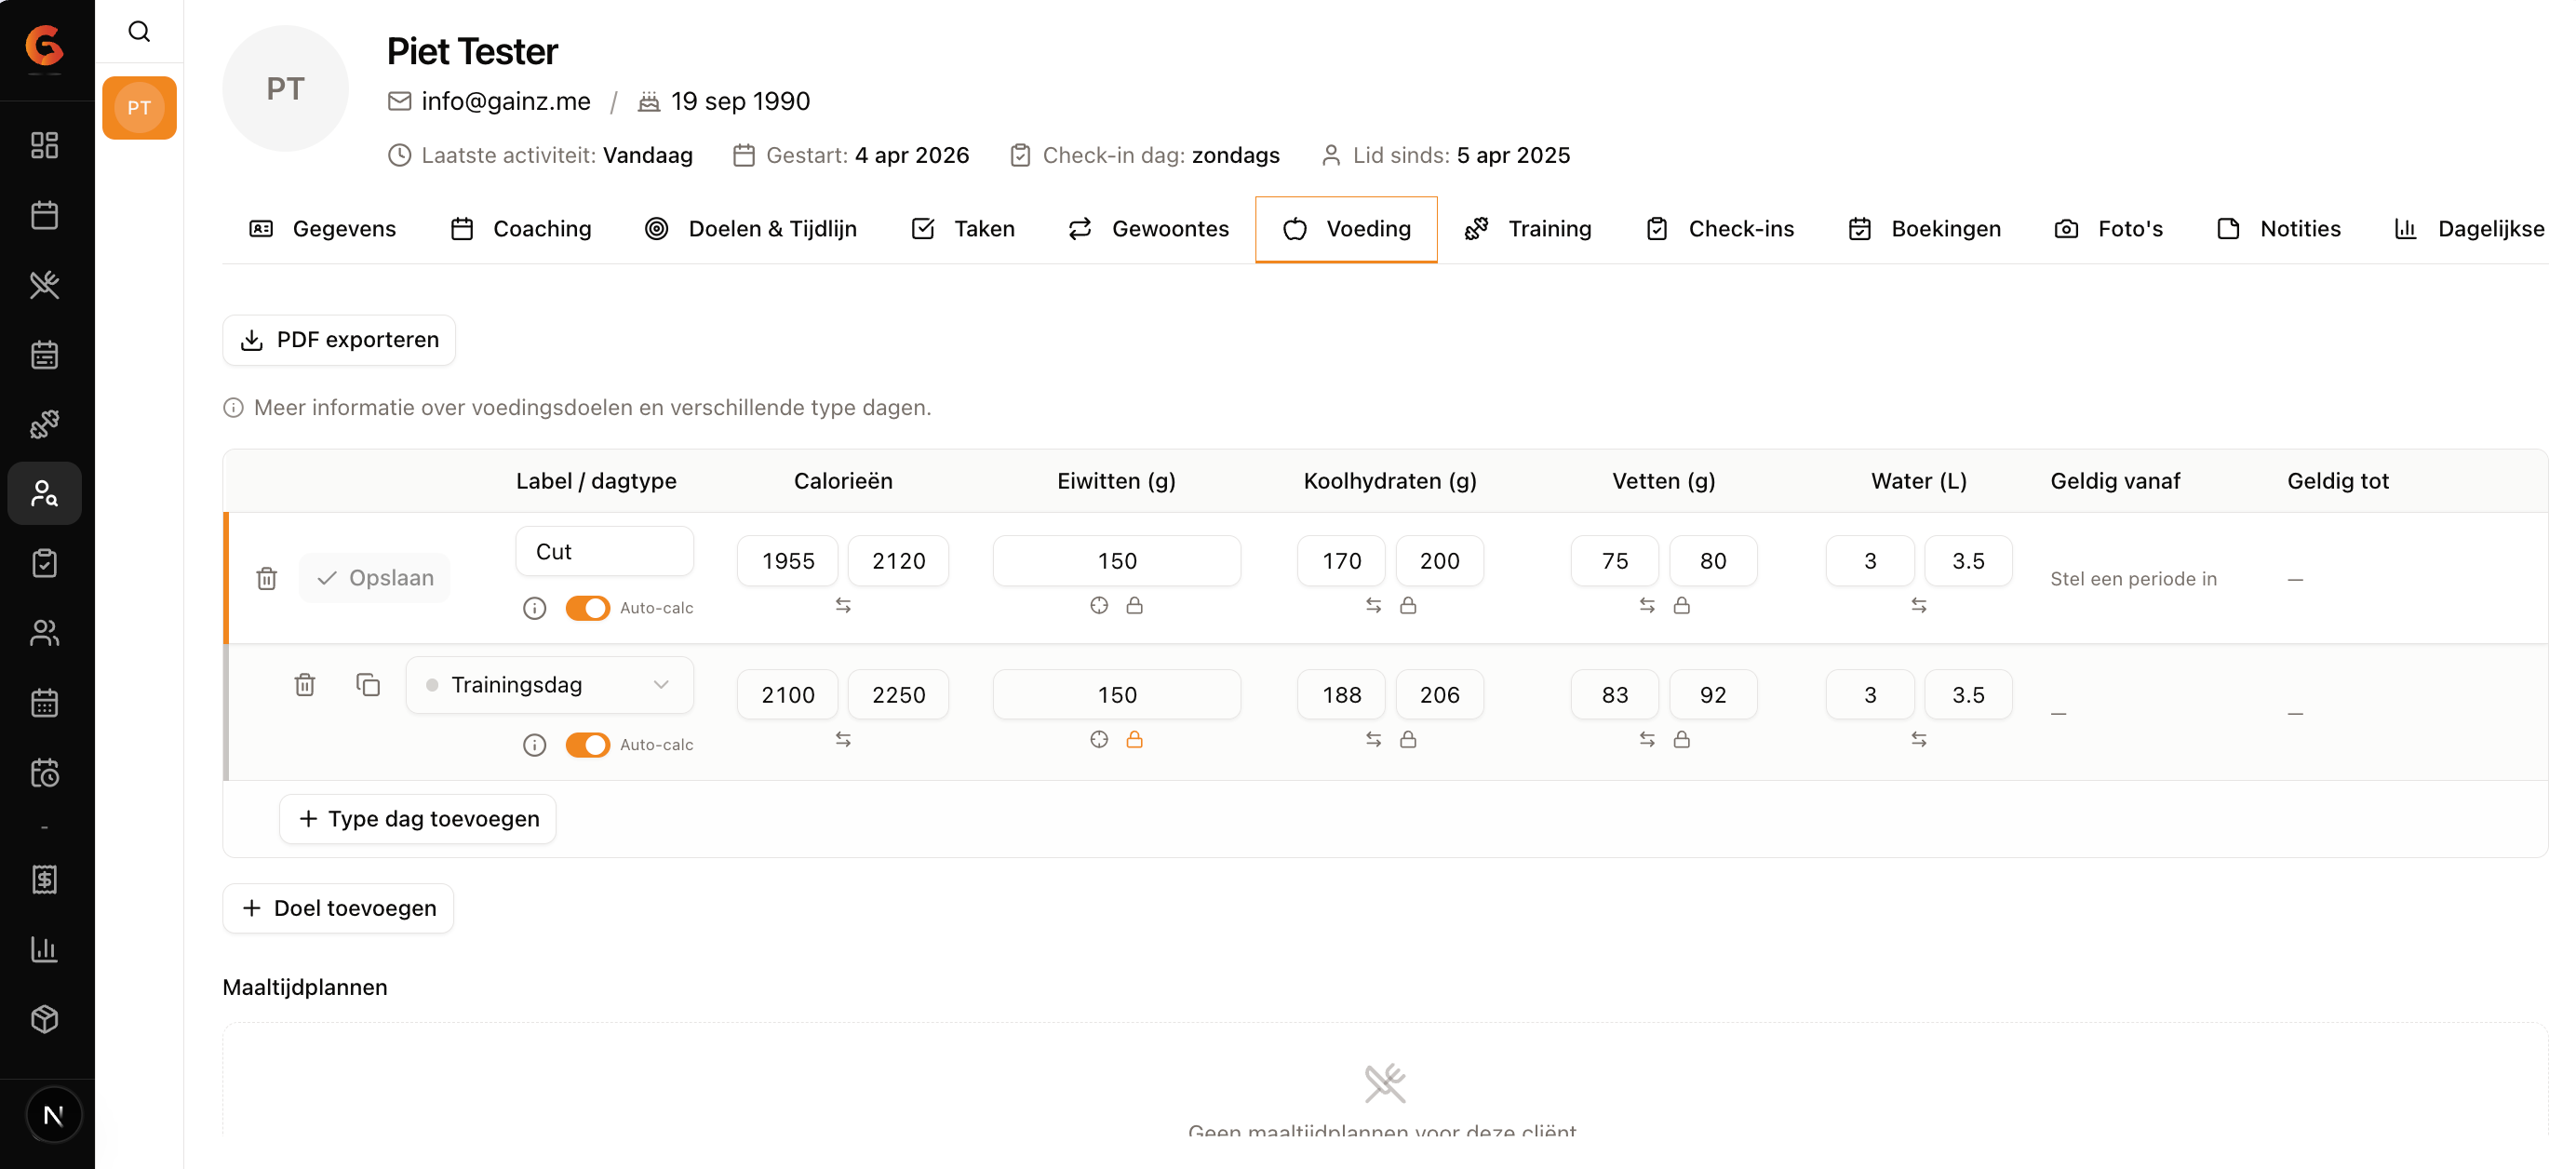The height and width of the screenshot is (1169, 2576).
Task: Edit Trainingsdag protein field 150
Action: coord(1117,695)
